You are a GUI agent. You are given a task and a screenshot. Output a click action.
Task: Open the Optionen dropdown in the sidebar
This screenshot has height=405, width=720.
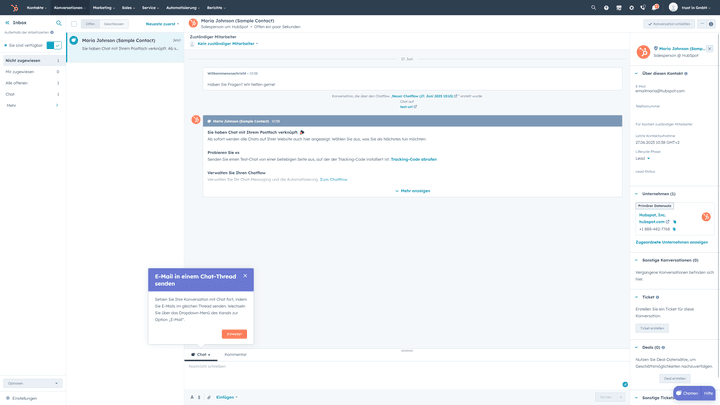tap(33, 383)
